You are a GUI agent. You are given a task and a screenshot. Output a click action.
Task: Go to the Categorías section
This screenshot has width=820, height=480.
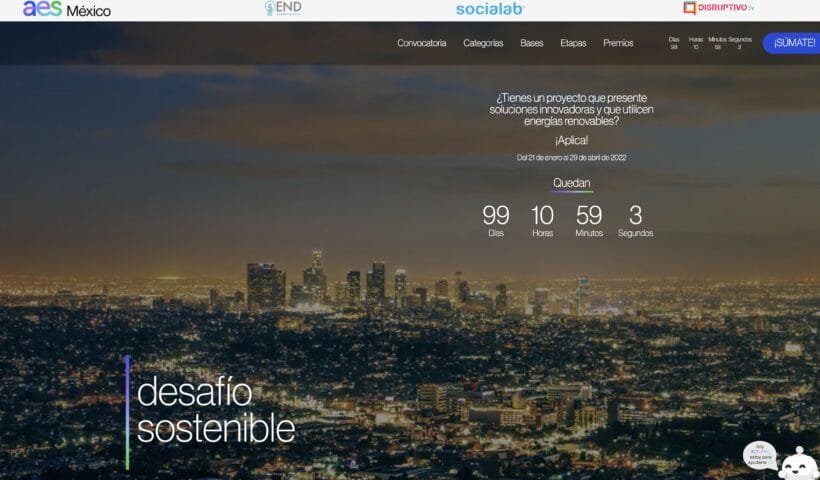coord(483,43)
